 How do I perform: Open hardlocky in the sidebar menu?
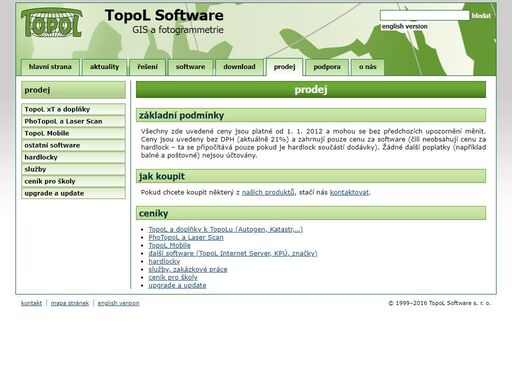coord(73,157)
